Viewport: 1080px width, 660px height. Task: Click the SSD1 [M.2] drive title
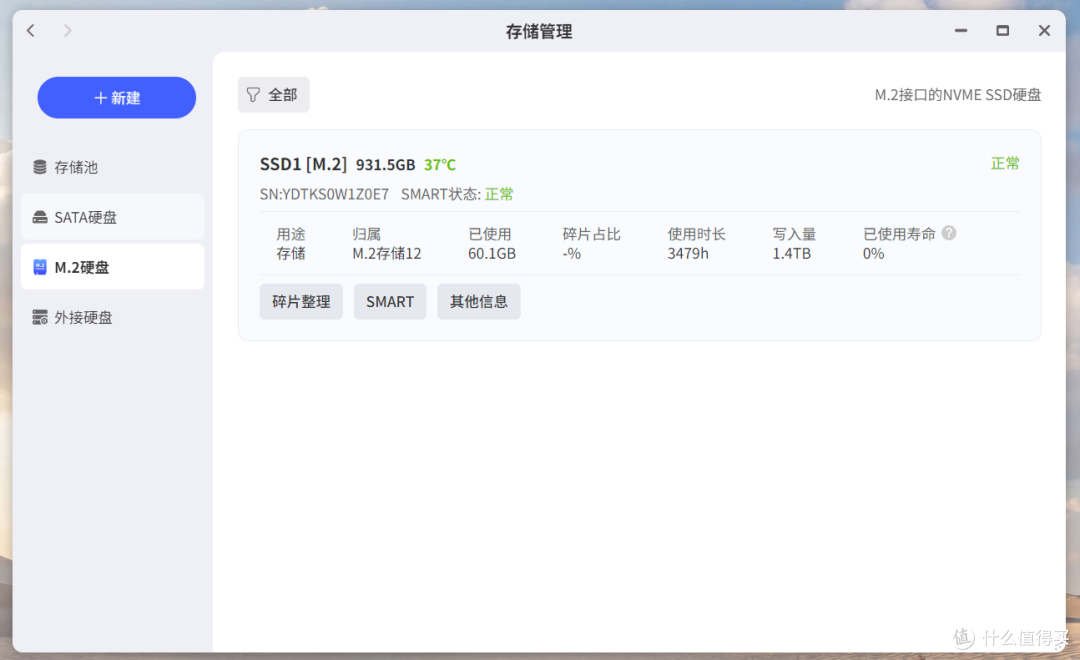(303, 164)
